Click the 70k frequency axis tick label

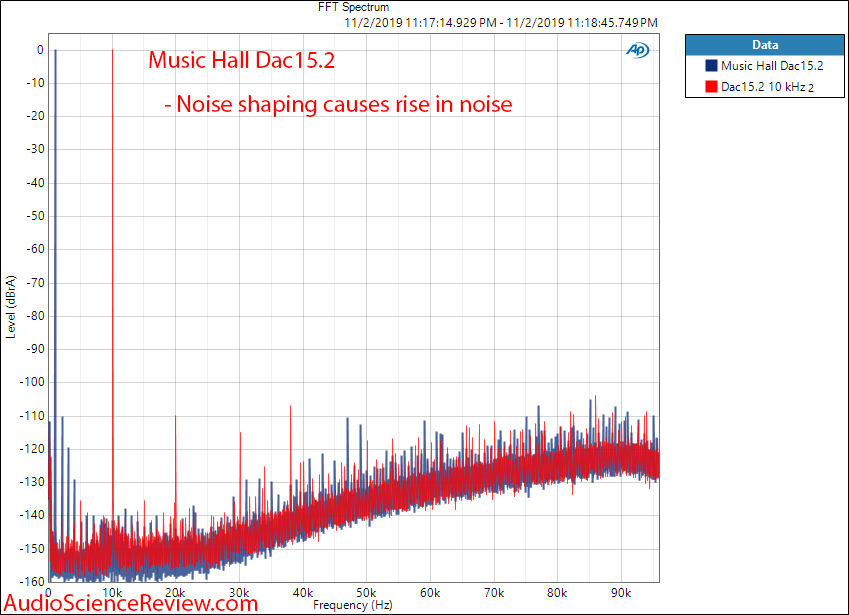pyautogui.click(x=494, y=593)
